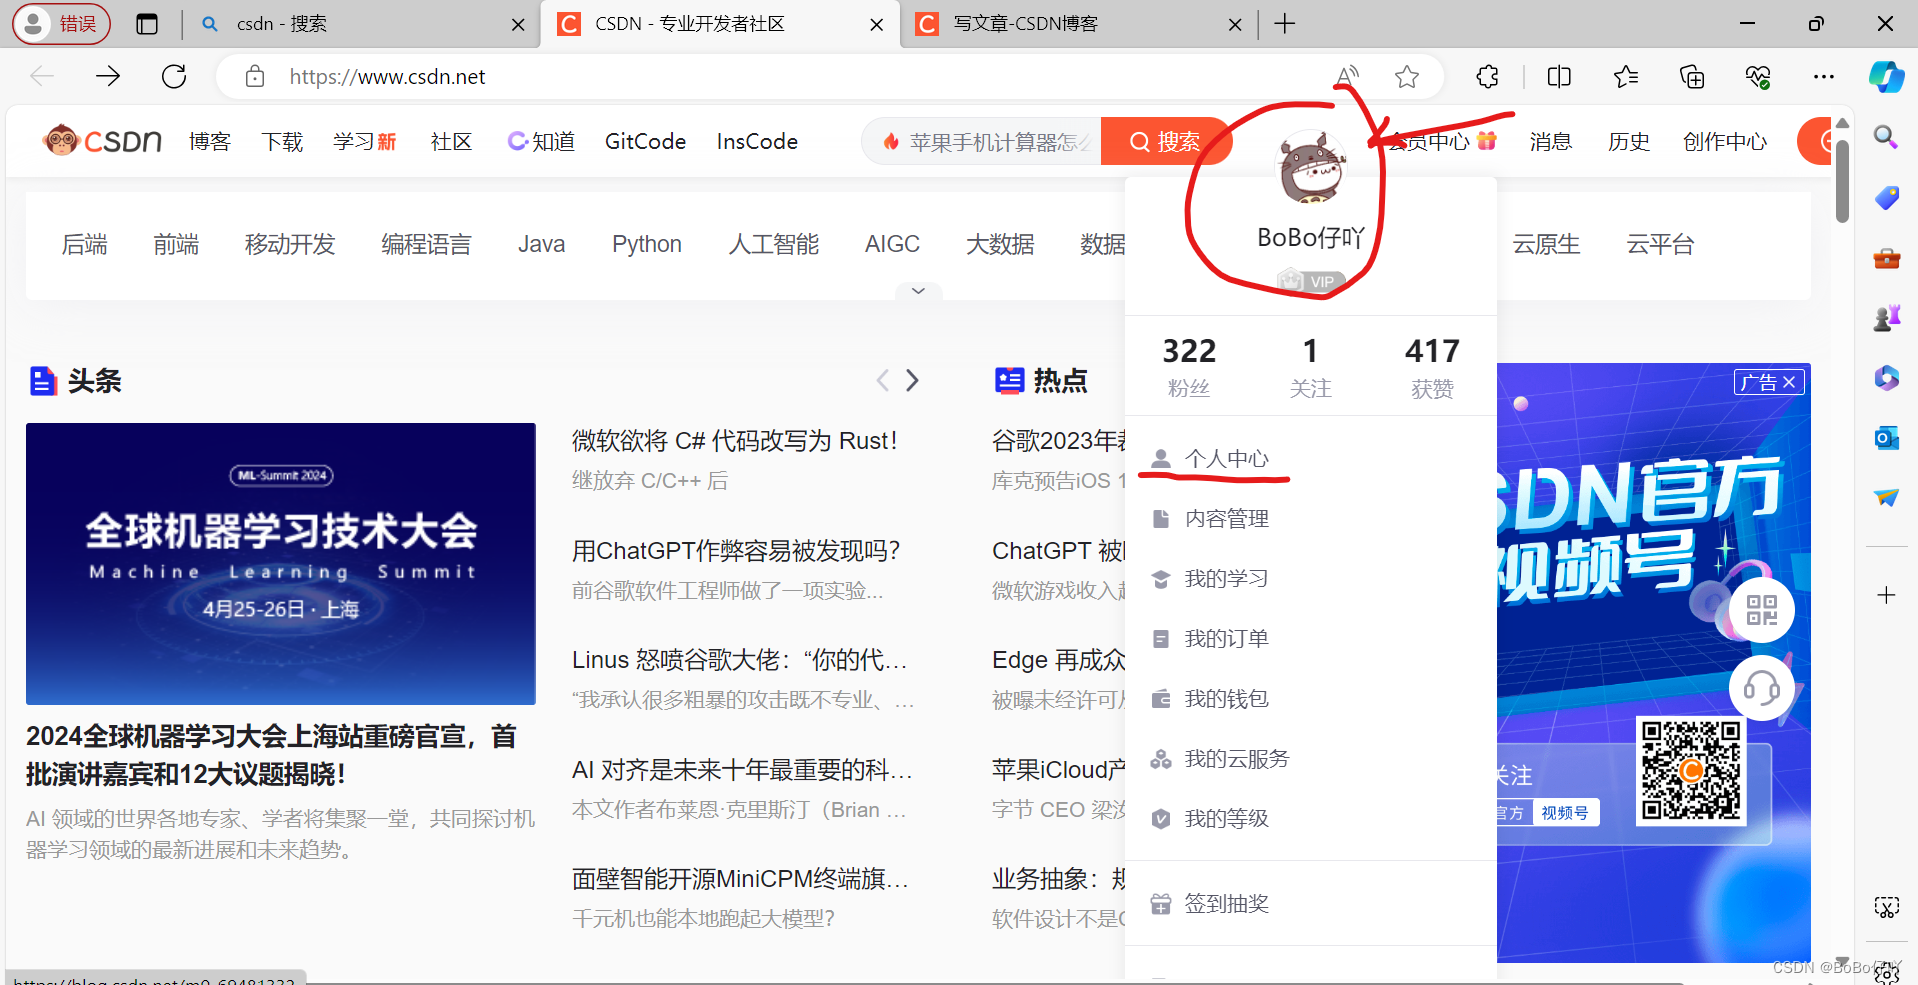This screenshot has width=1918, height=985.
Task: Select the Python category
Action: click(647, 244)
